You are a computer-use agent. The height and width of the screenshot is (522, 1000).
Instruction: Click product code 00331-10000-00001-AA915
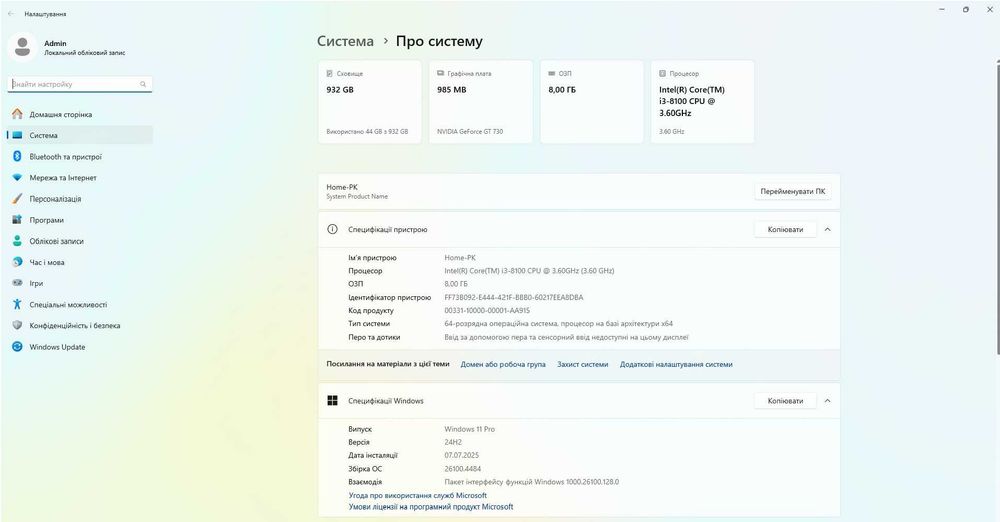tap(487, 311)
